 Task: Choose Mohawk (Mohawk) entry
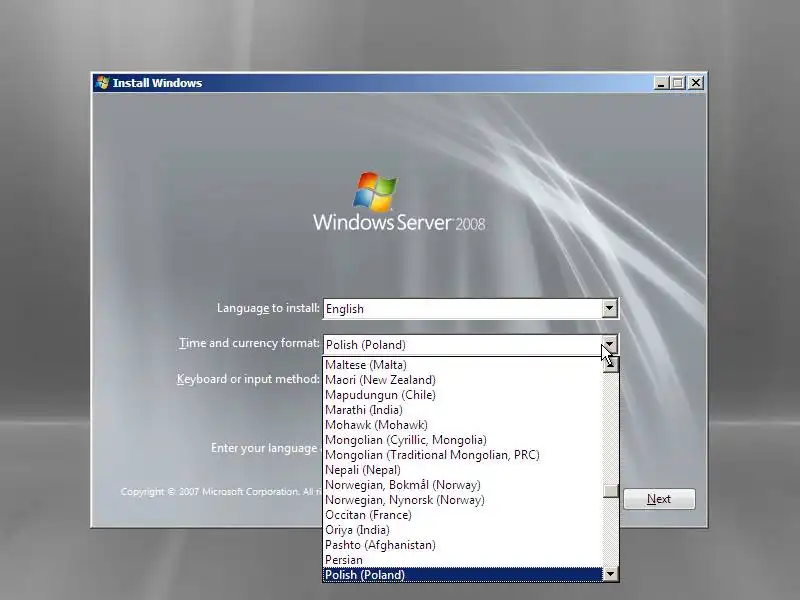point(463,424)
